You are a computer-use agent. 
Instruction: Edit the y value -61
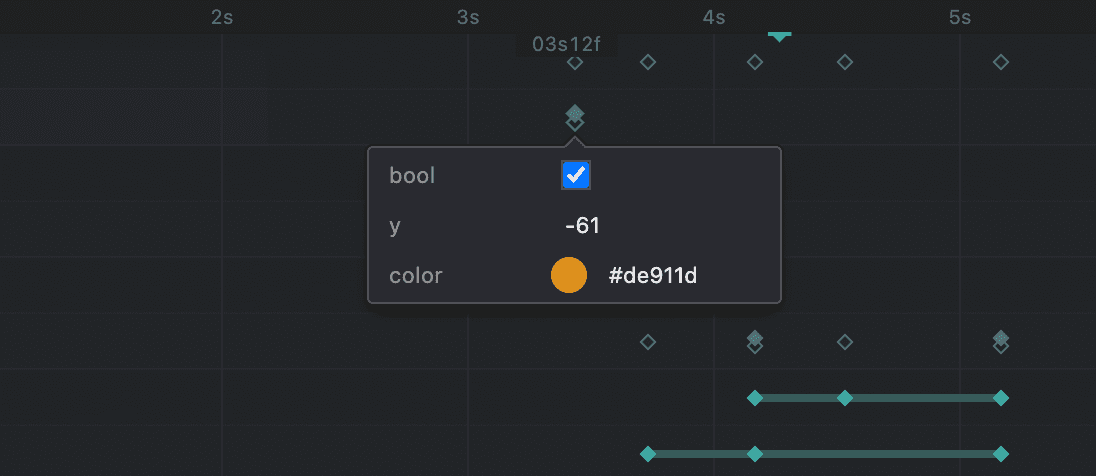pos(582,226)
